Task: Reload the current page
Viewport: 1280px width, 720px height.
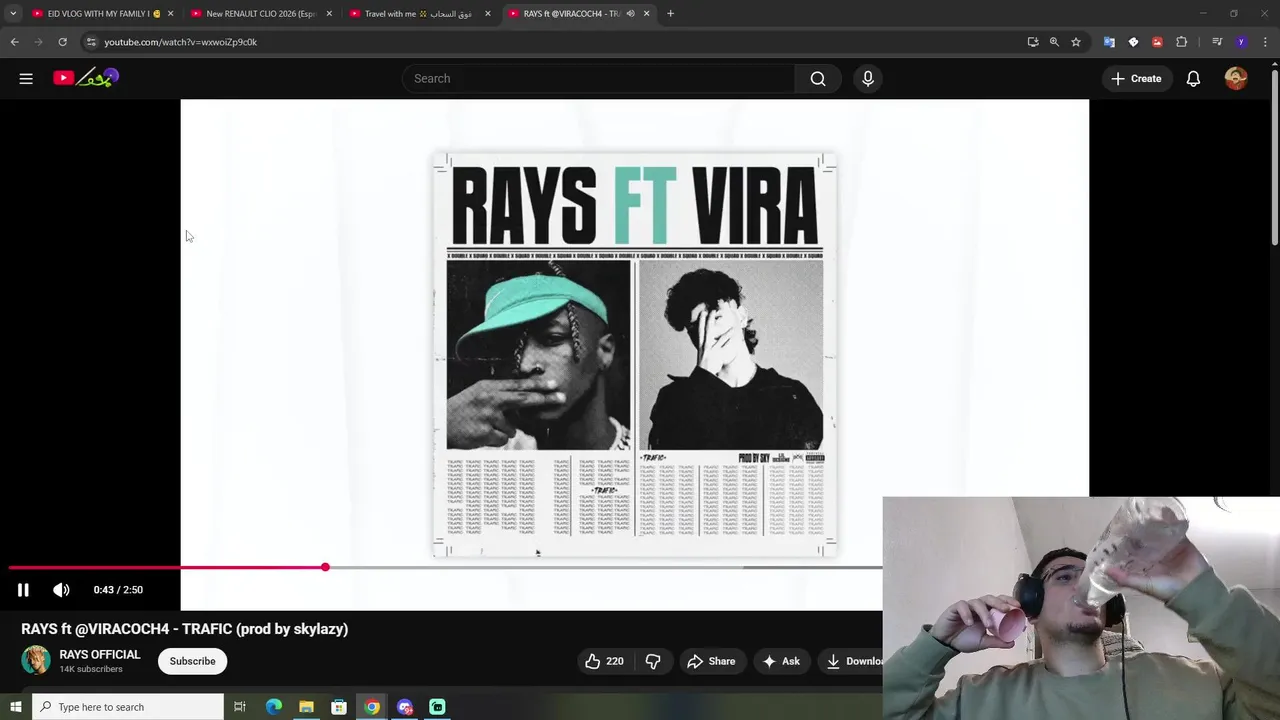Action: pyautogui.click(x=62, y=42)
